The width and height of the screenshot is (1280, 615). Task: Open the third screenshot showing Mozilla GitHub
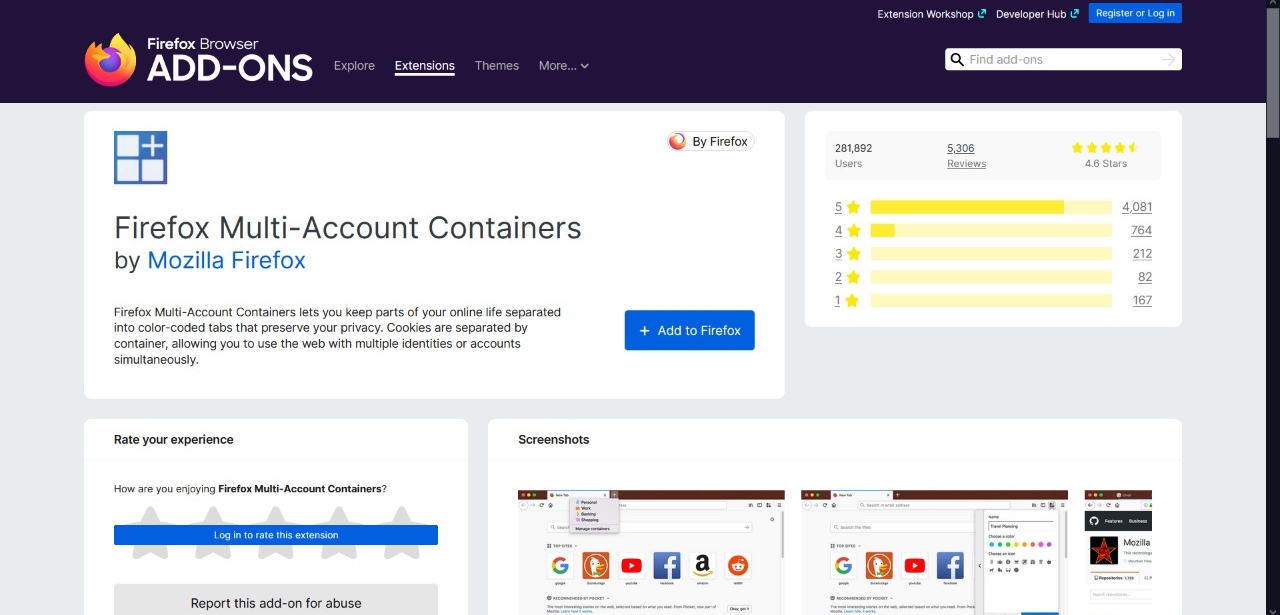(1118, 552)
